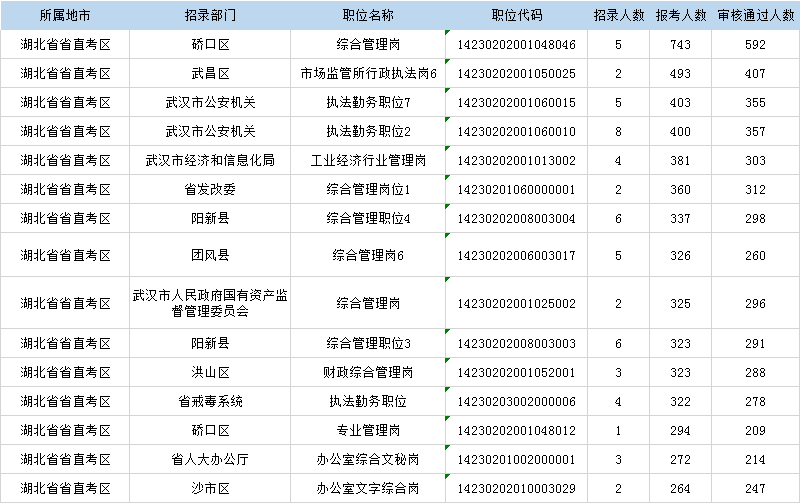Select approved value 592
The width and height of the screenshot is (800, 503).
click(x=756, y=44)
